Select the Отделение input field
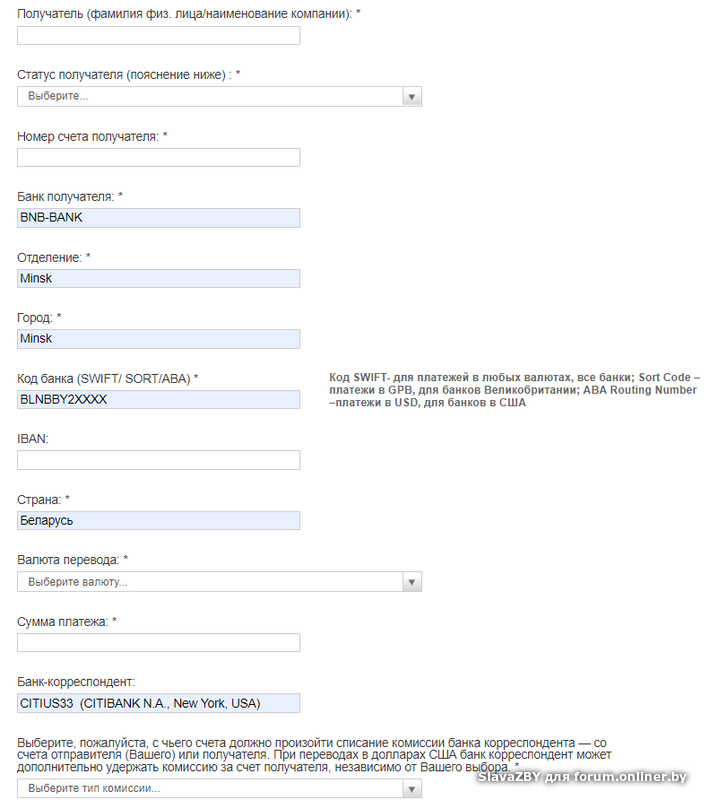This screenshot has height=800, width=710. tap(159, 278)
